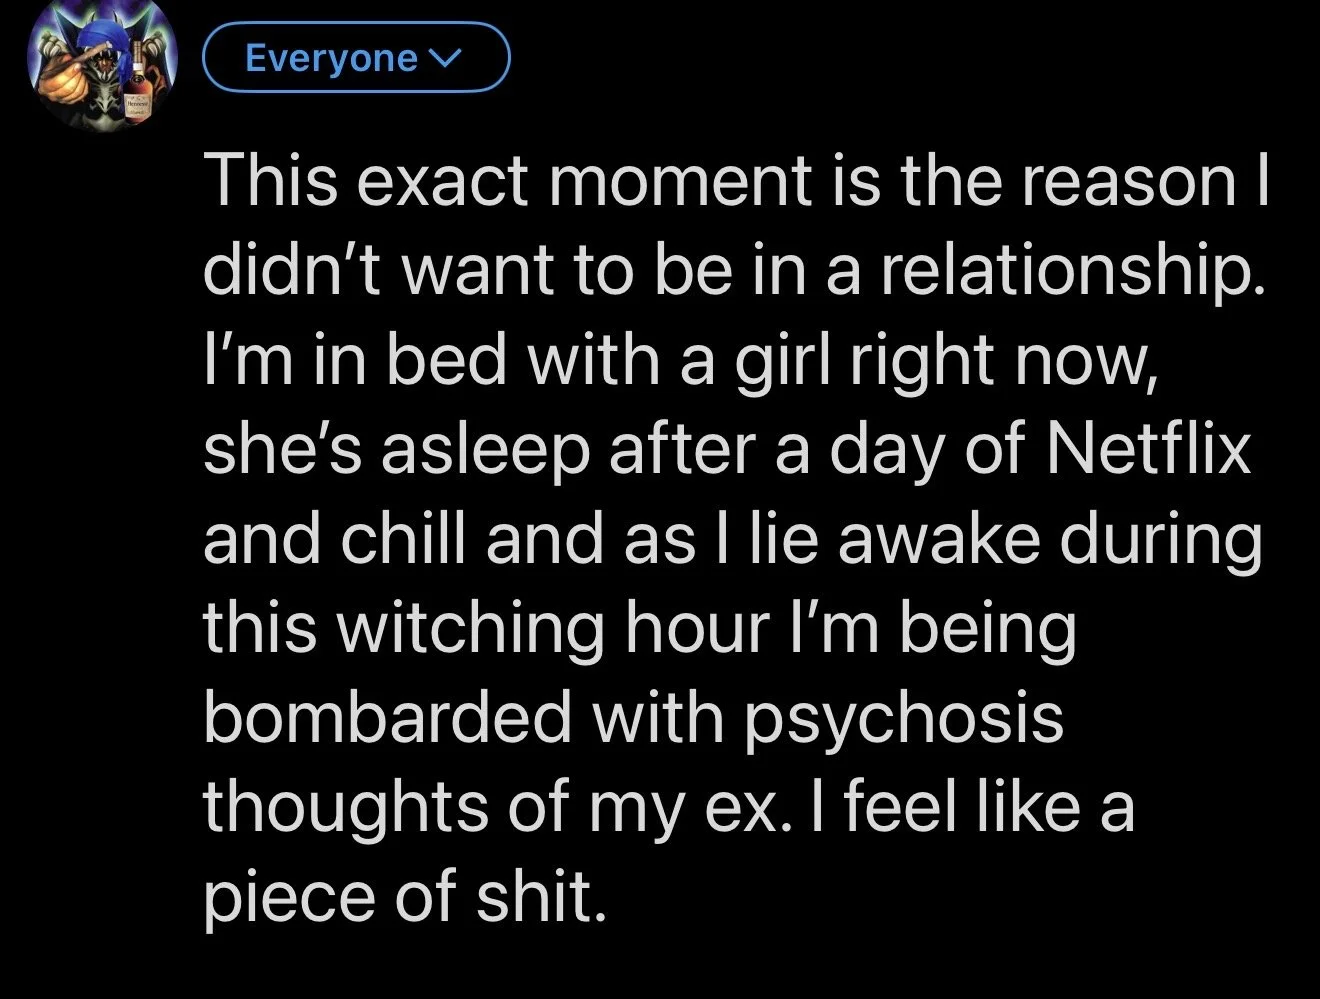Screen dimensions: 1320x999
Task: Click the word "relationship" in the text
Action: pos(1064,270)
